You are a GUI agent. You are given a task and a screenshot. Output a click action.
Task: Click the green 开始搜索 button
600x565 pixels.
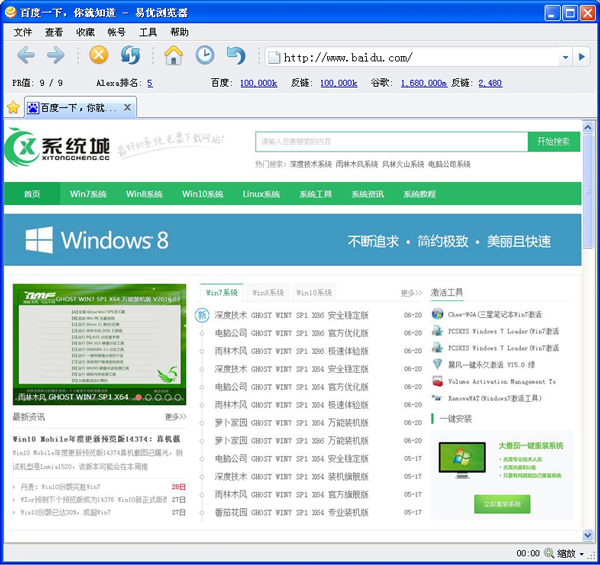(553, 142)
